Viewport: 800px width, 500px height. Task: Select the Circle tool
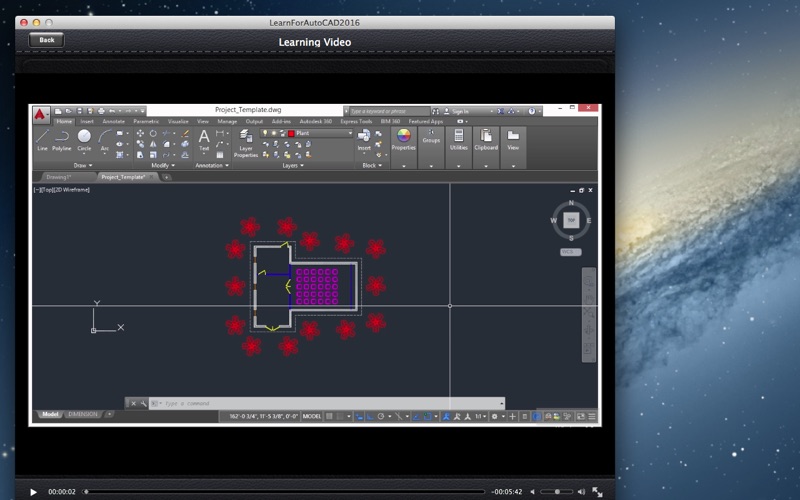(x=84, y=140)
